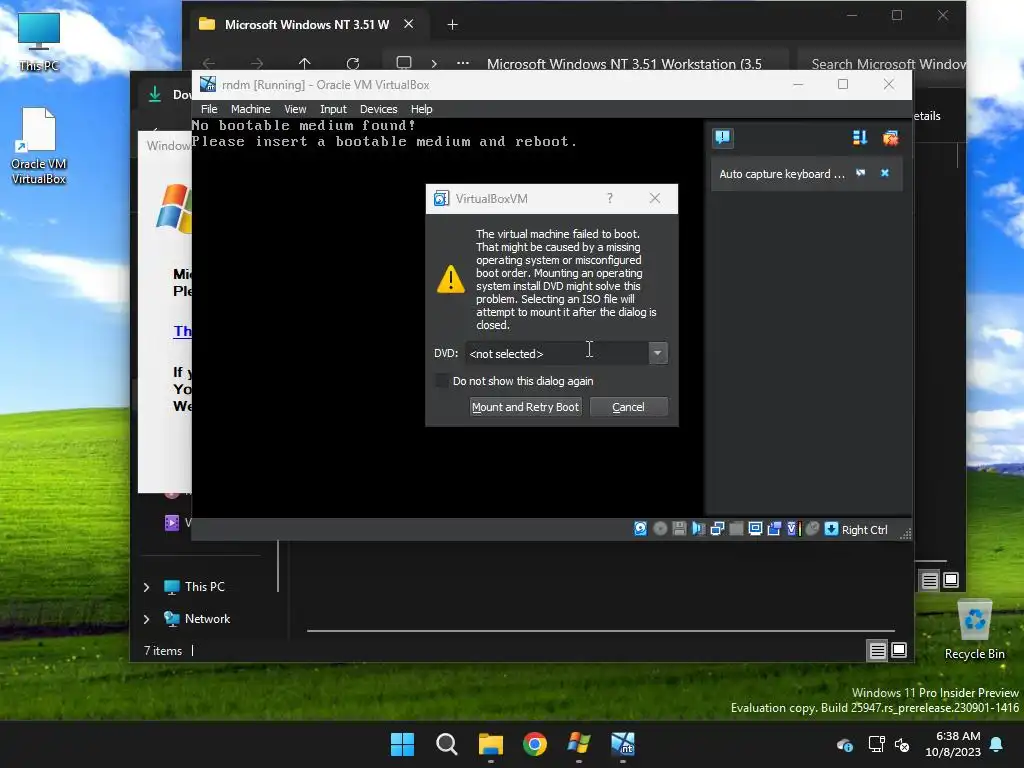Open taskbar Search
This screenshot has width=1024, height=768.
coord(447,744)
